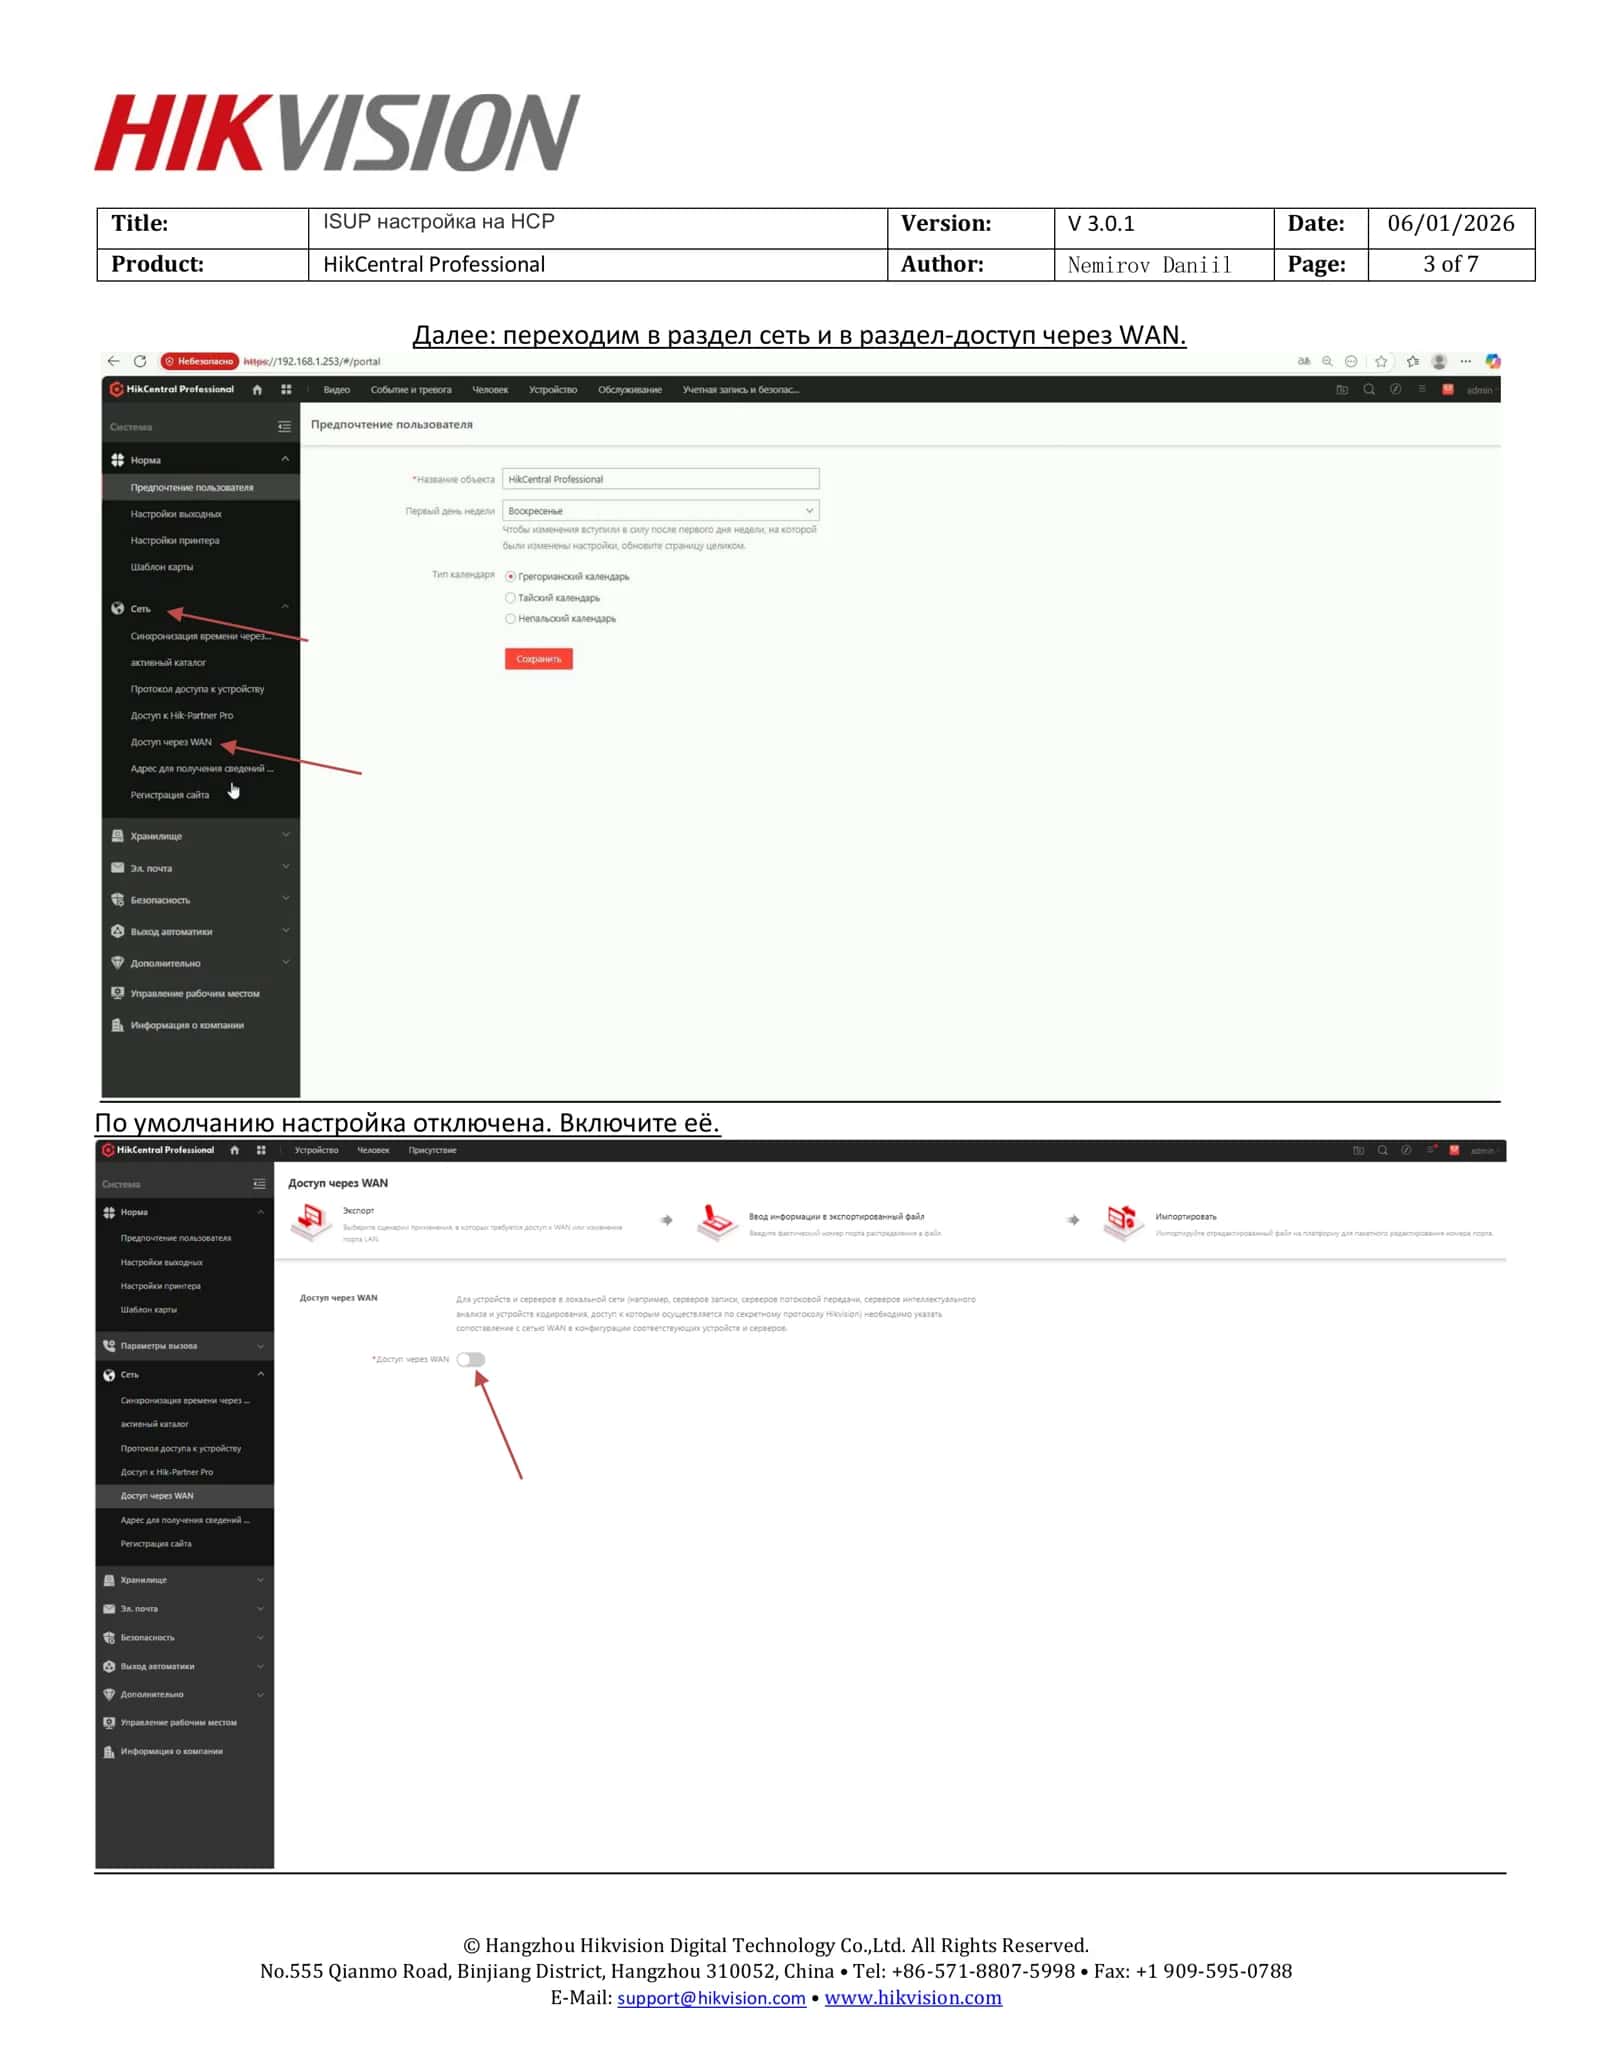Click the red alarm icon in upper screenshot navbar
Viewport: 1600px width, 2070px height.
(x=1447, y=390)
